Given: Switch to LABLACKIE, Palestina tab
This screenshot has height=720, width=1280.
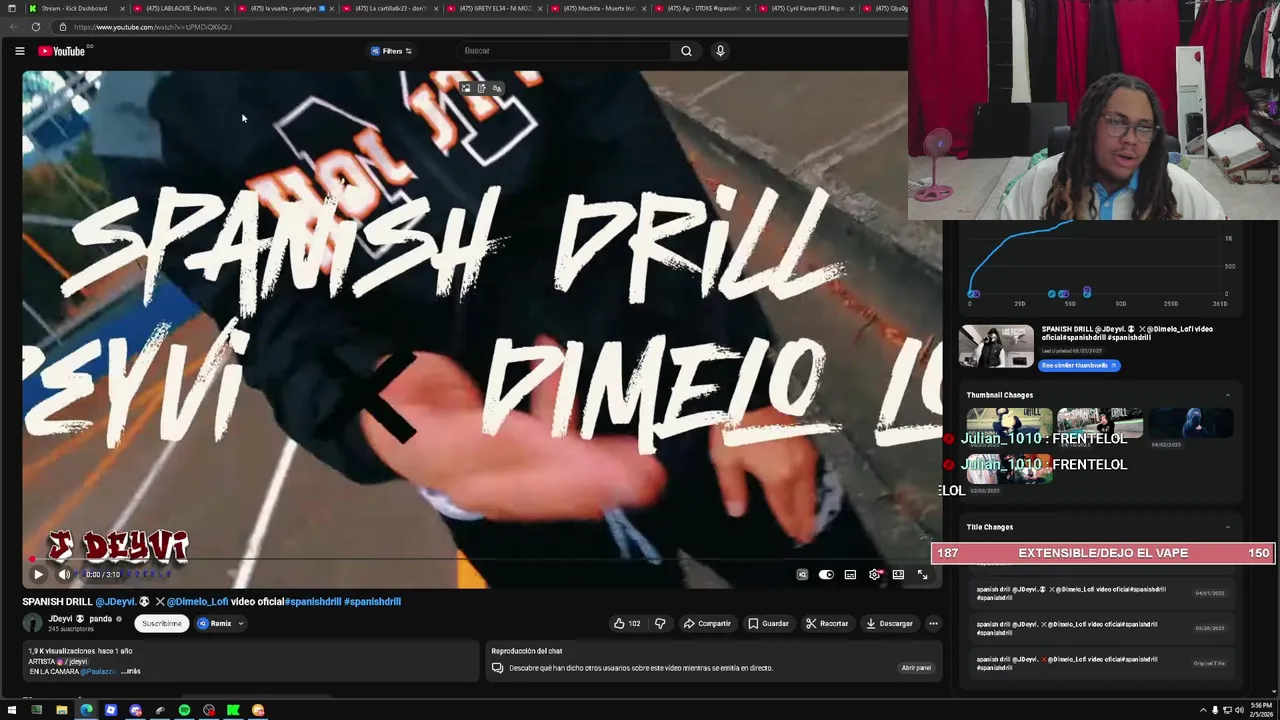Looking at the screenshot, I should click(182, 8).
